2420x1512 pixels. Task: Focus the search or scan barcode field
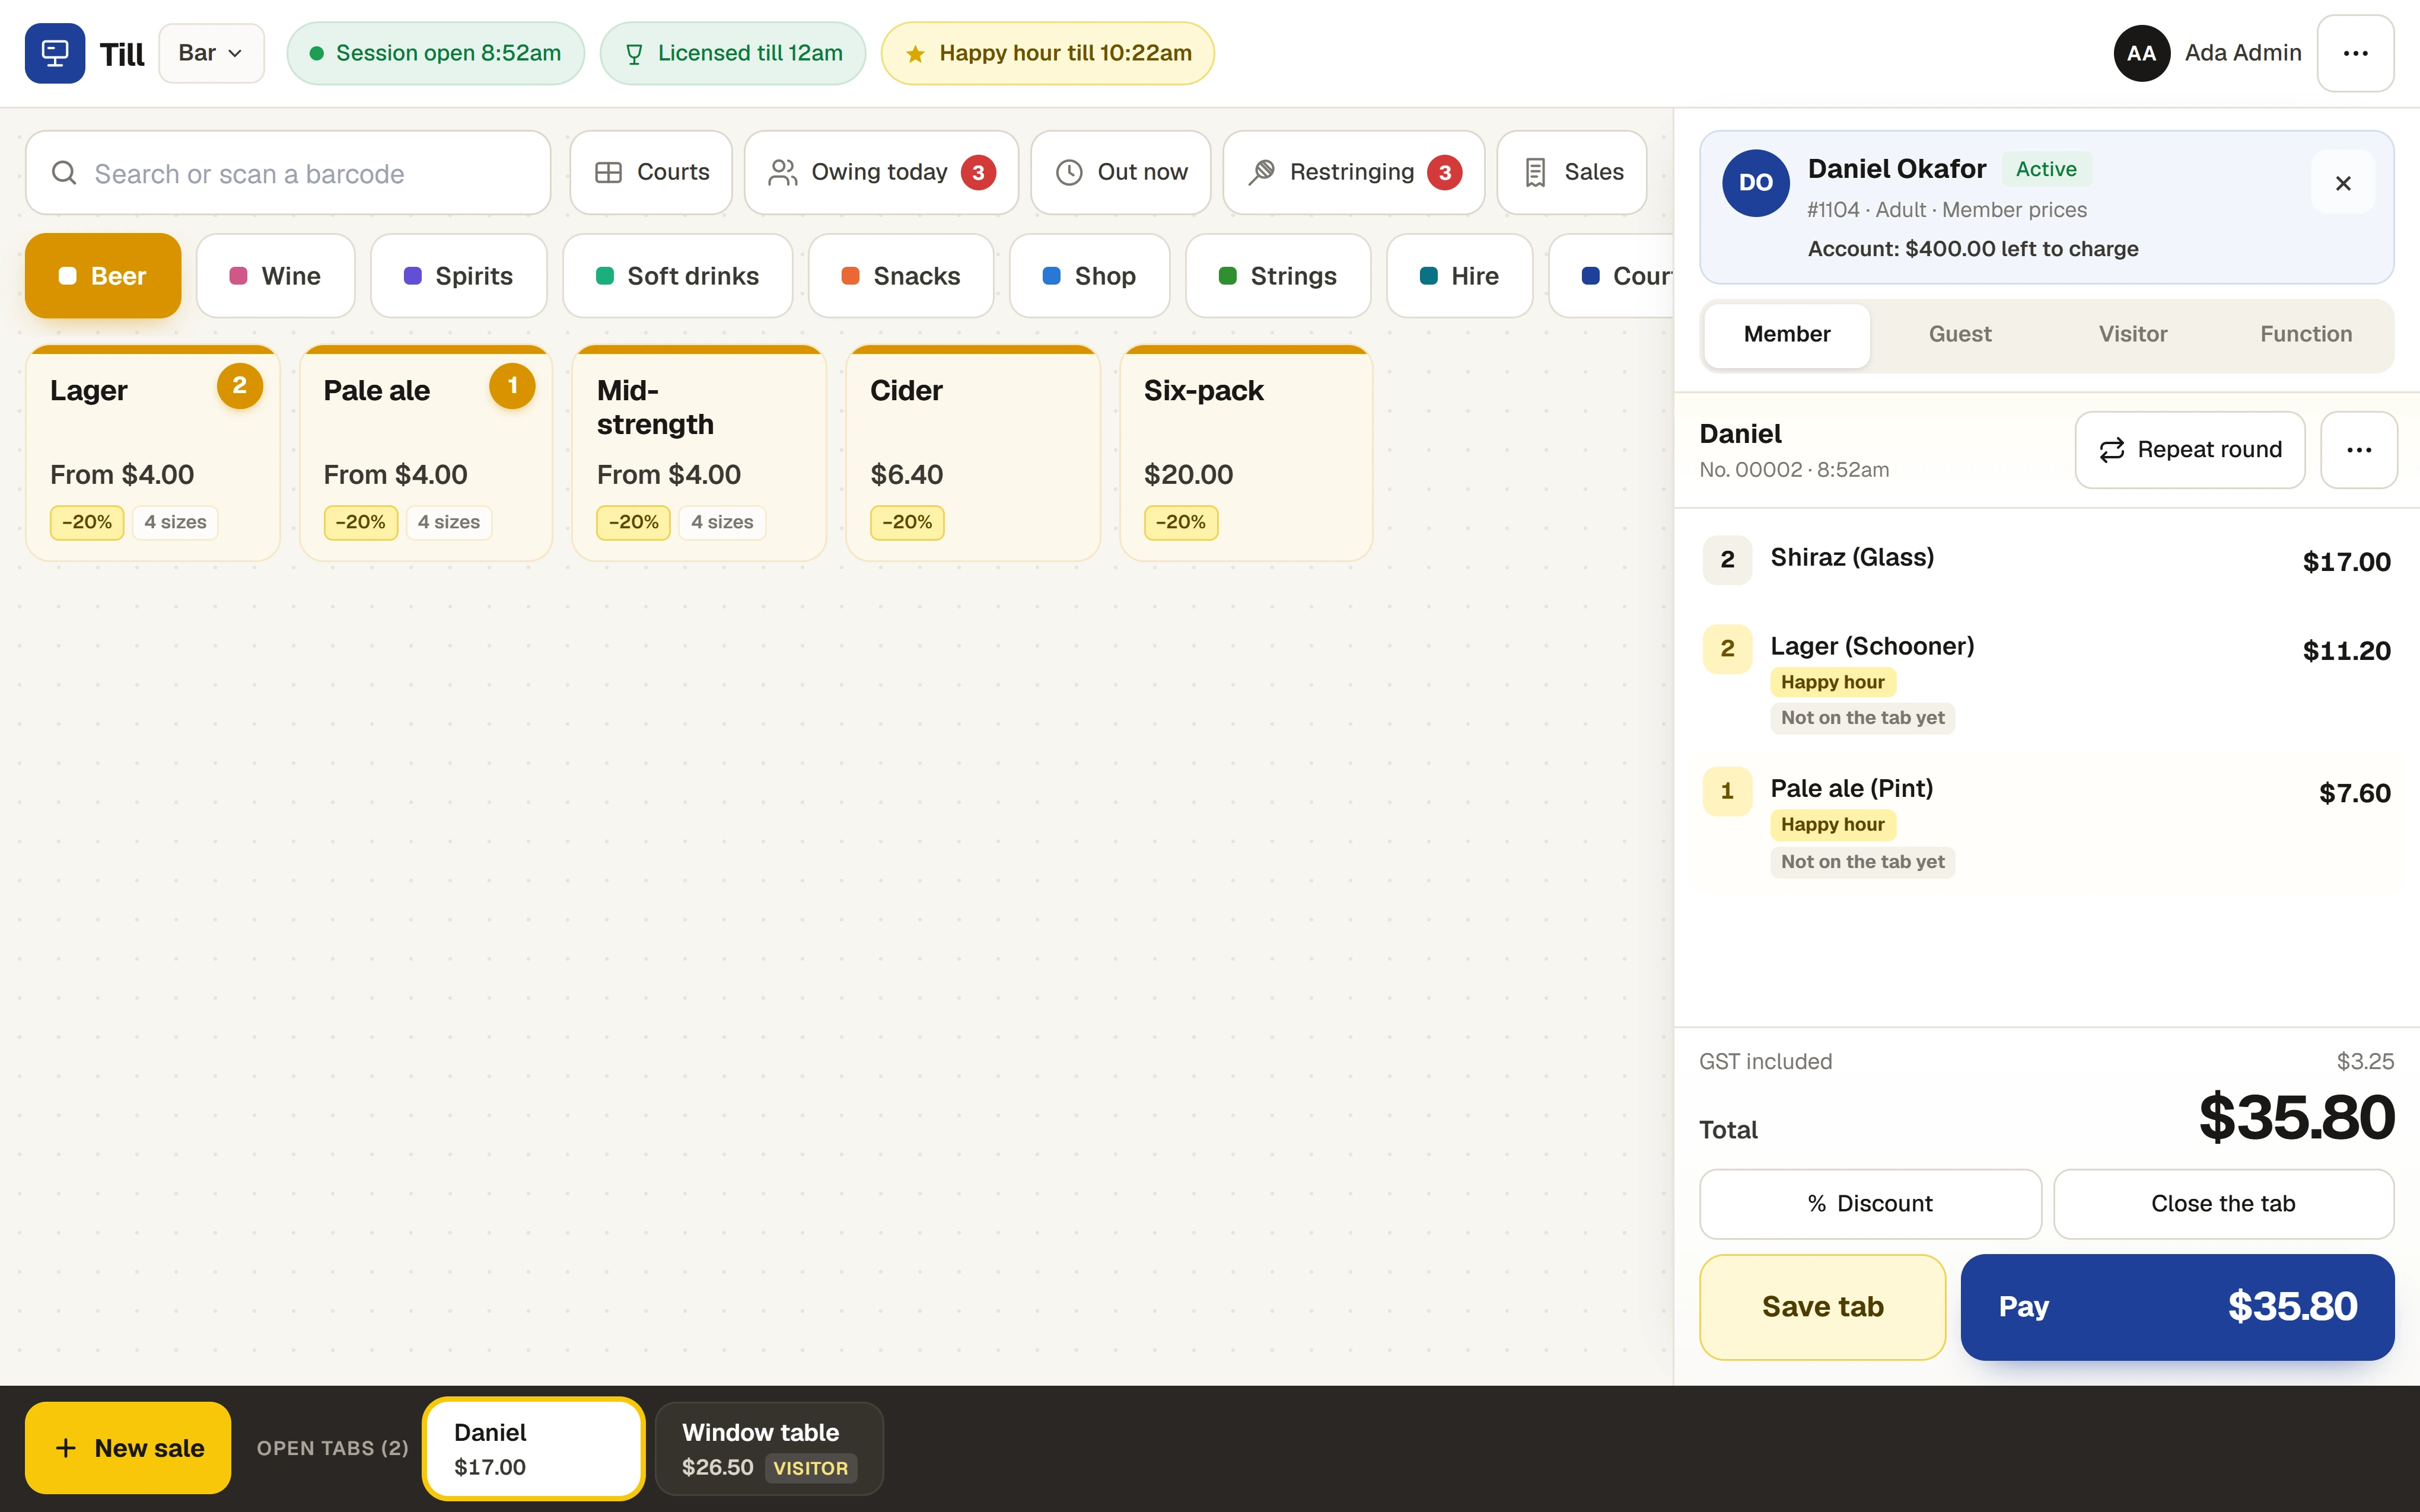pyautogui.click(x=288, y=173)
